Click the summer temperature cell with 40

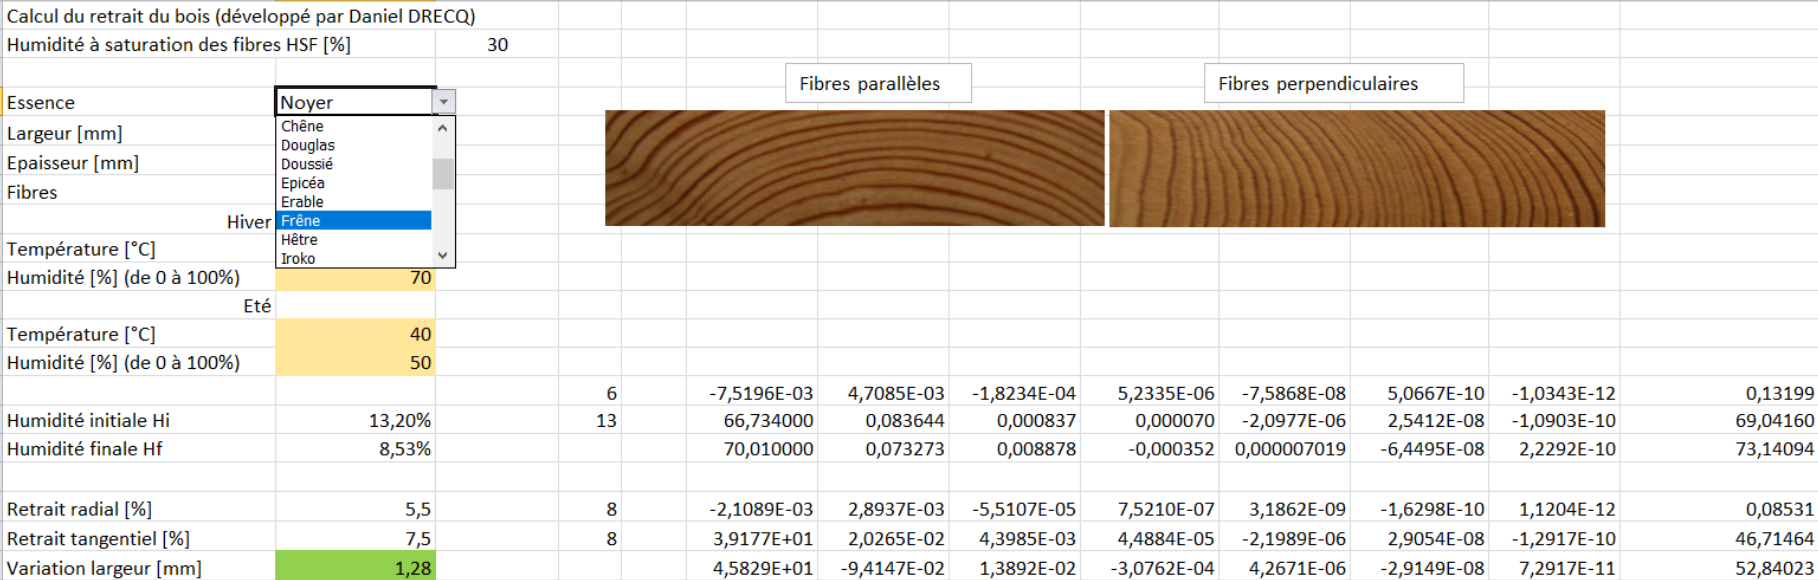[355, 334]
